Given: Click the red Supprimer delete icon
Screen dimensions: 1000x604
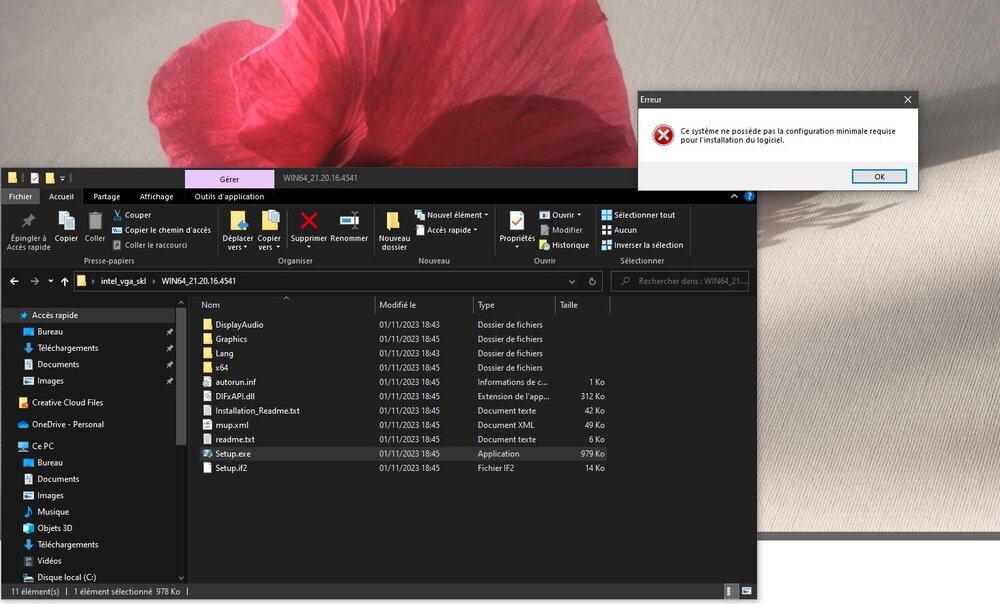Looking at the screenshot, I should (309, 221).
